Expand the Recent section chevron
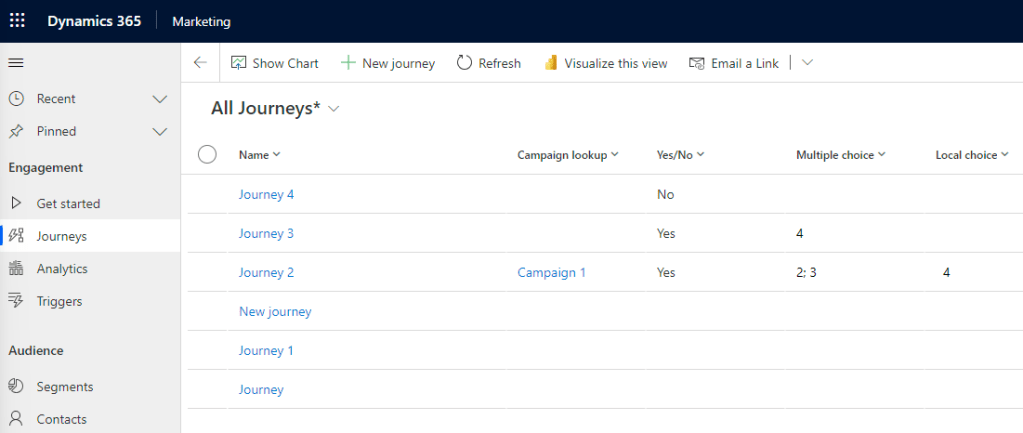 click(160, 99)
